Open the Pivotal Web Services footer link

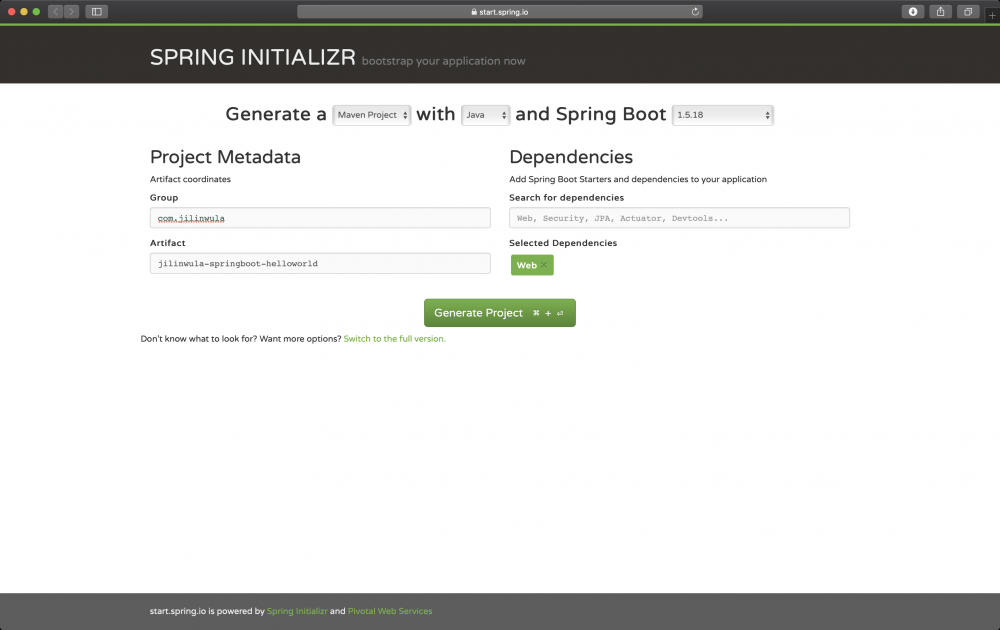(390, 611)
